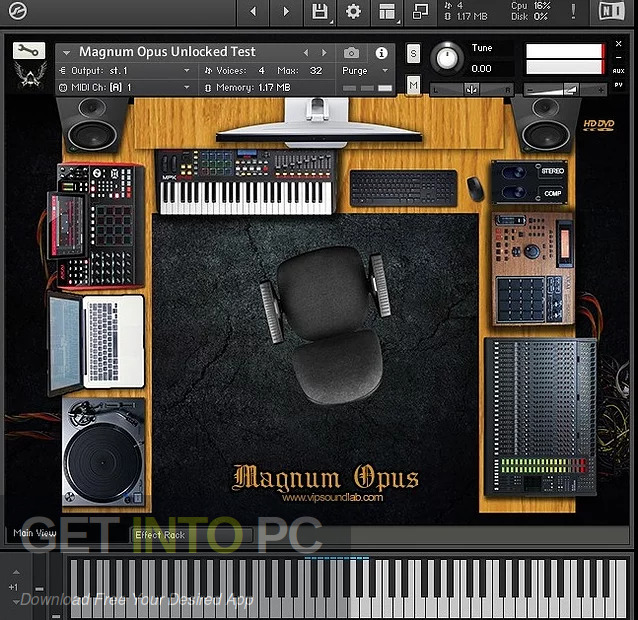The height and width of the screenshot is (620, 638).
Task: Expand the instrument name dropdown triangle
Action: (67, 52)
